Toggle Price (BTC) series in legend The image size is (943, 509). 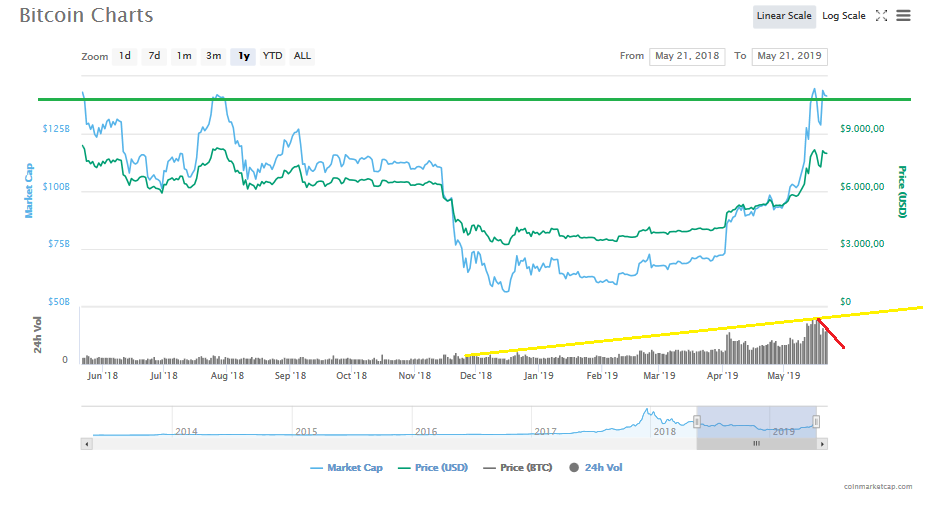point(518,467)
